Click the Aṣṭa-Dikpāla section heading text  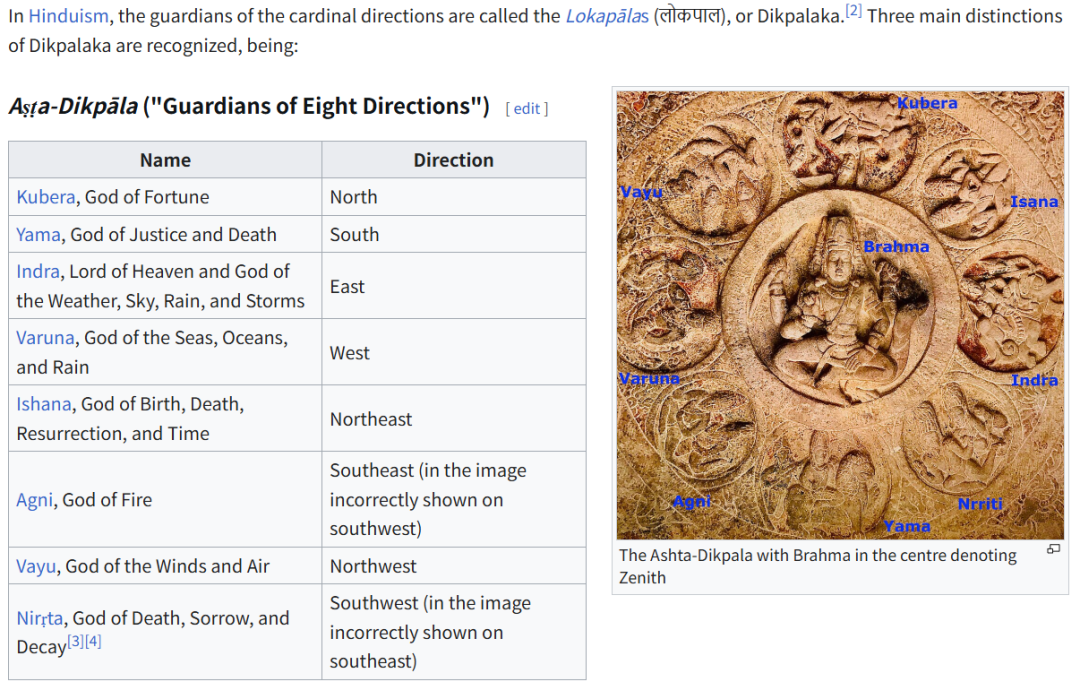click(x=249, y=107)
